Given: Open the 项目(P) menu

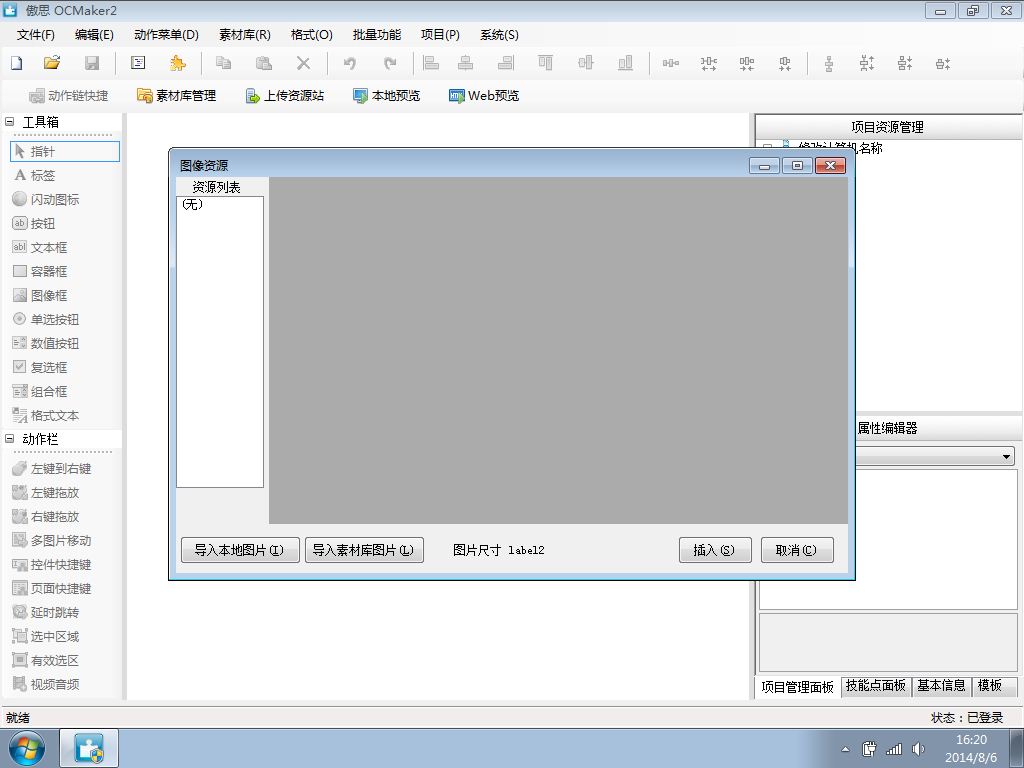Looking at the screenshot, I should pyautogui.click(x=440, y=35).
